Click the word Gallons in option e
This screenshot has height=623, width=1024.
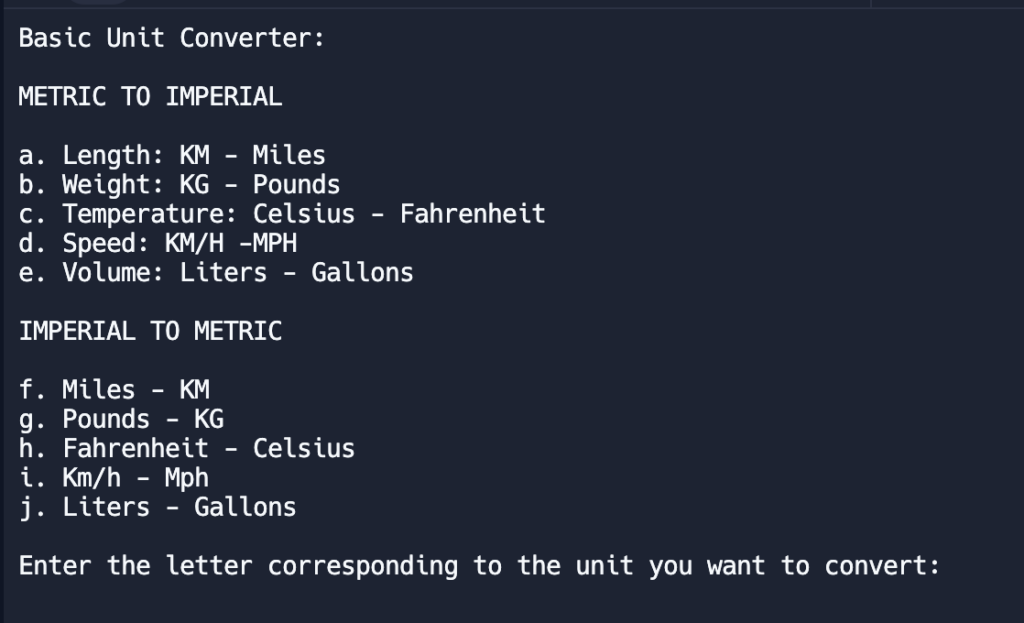pos(362,273)
